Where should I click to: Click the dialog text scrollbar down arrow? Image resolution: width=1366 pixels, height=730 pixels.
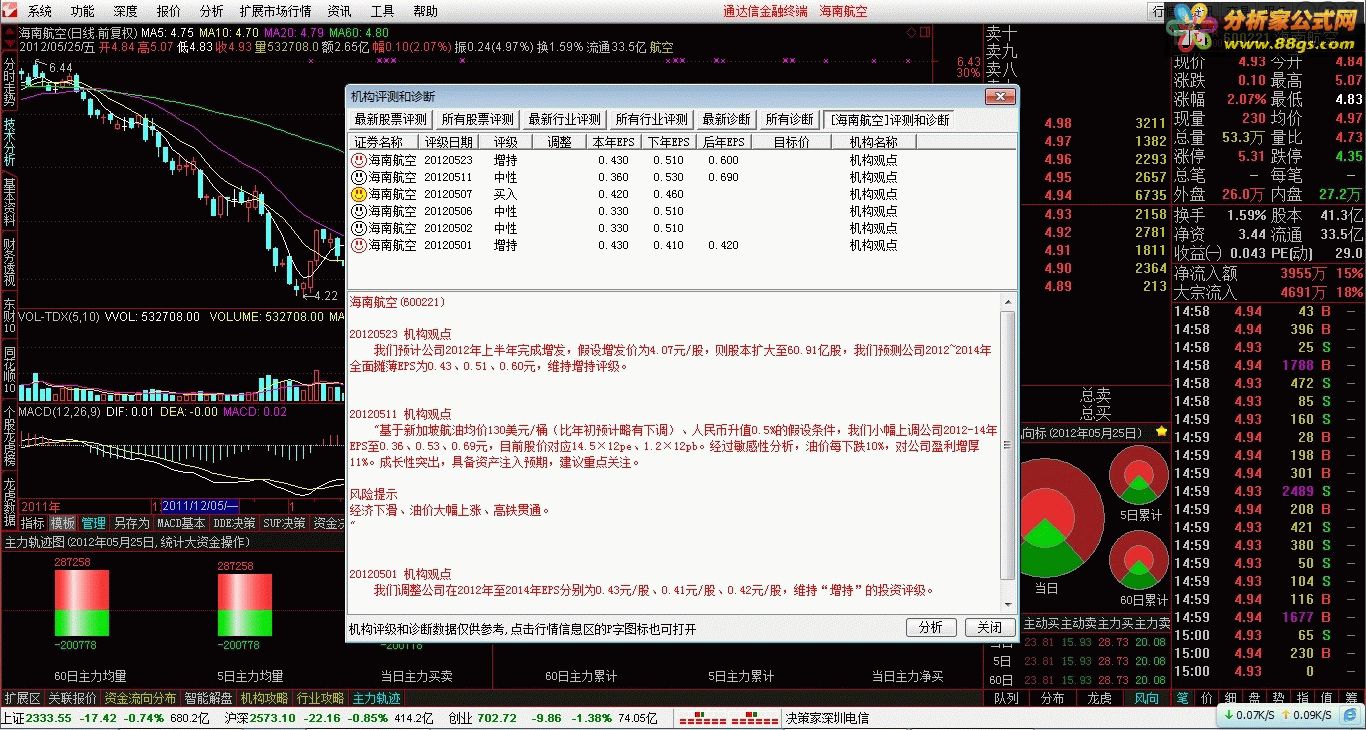(x=1008, y=606)
